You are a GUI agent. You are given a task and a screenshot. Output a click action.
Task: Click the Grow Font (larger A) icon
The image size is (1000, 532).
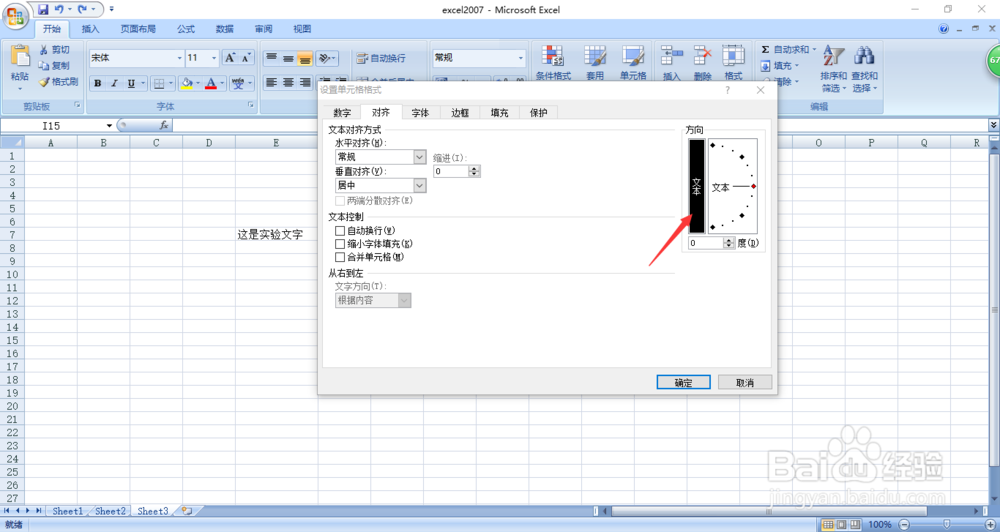230,58
